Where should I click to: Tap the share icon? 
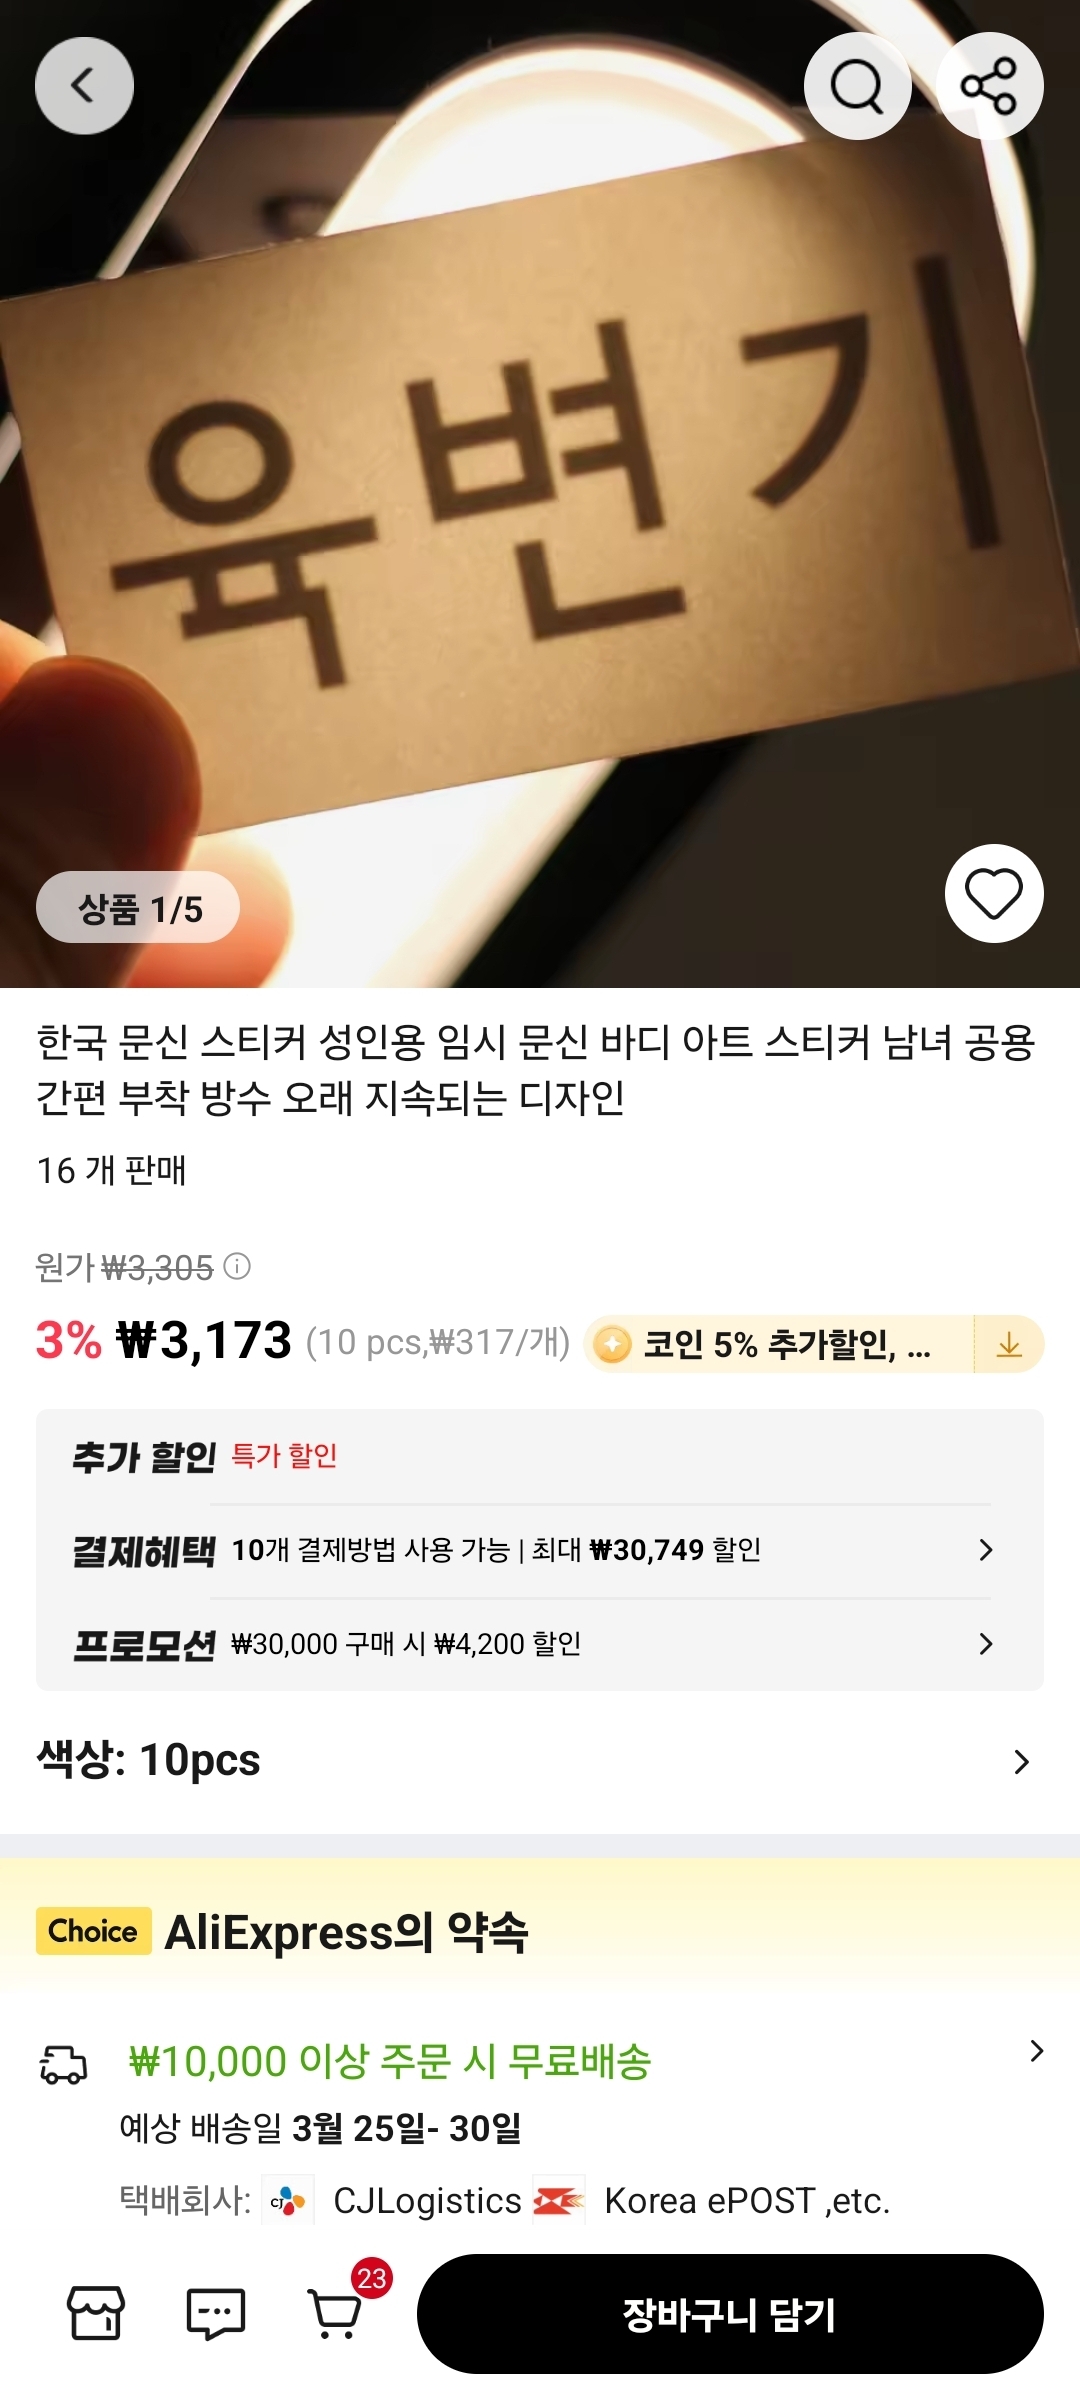pos(989,86)
